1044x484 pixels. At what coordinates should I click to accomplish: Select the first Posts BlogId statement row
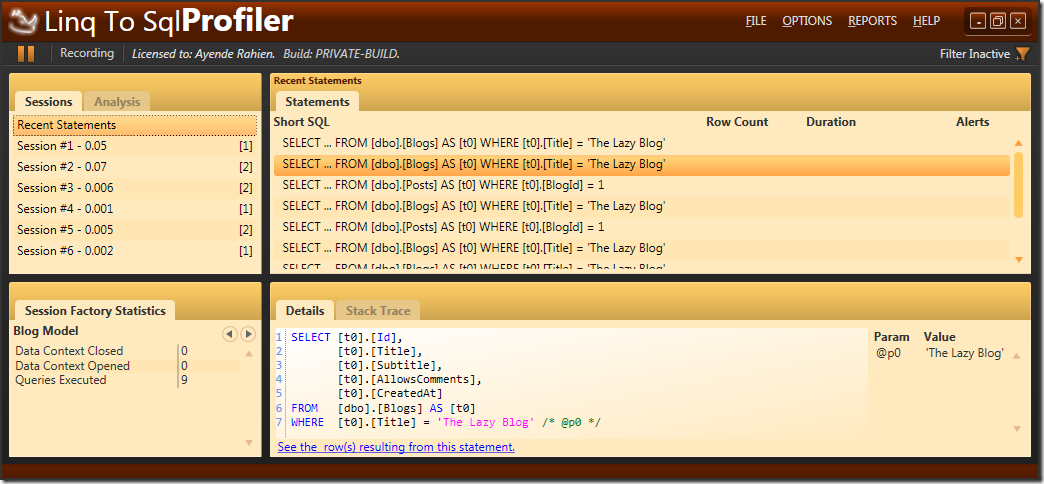click(642, 185)
